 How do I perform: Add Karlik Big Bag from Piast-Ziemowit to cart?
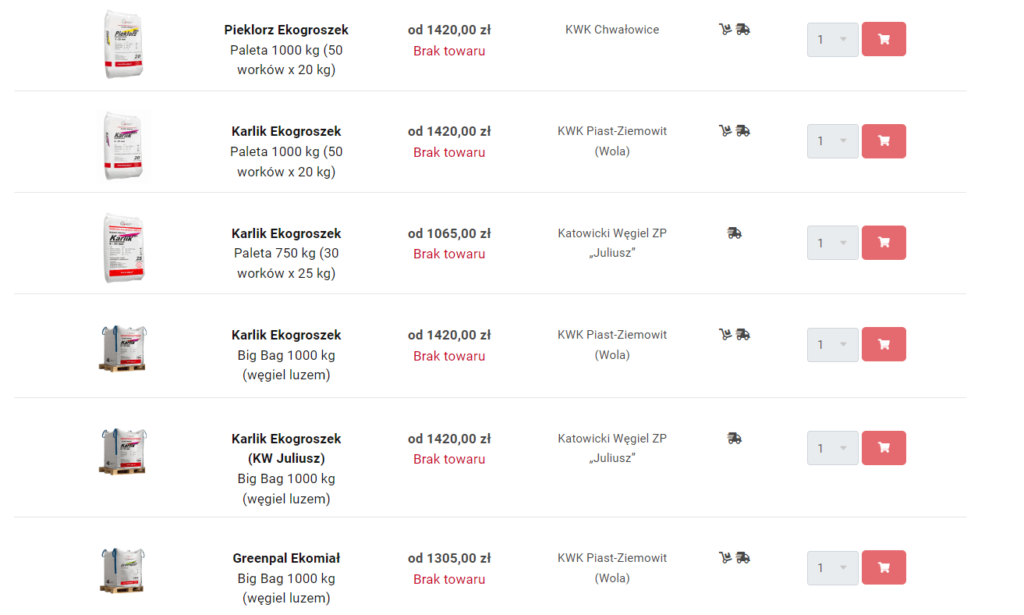(884, 344)
